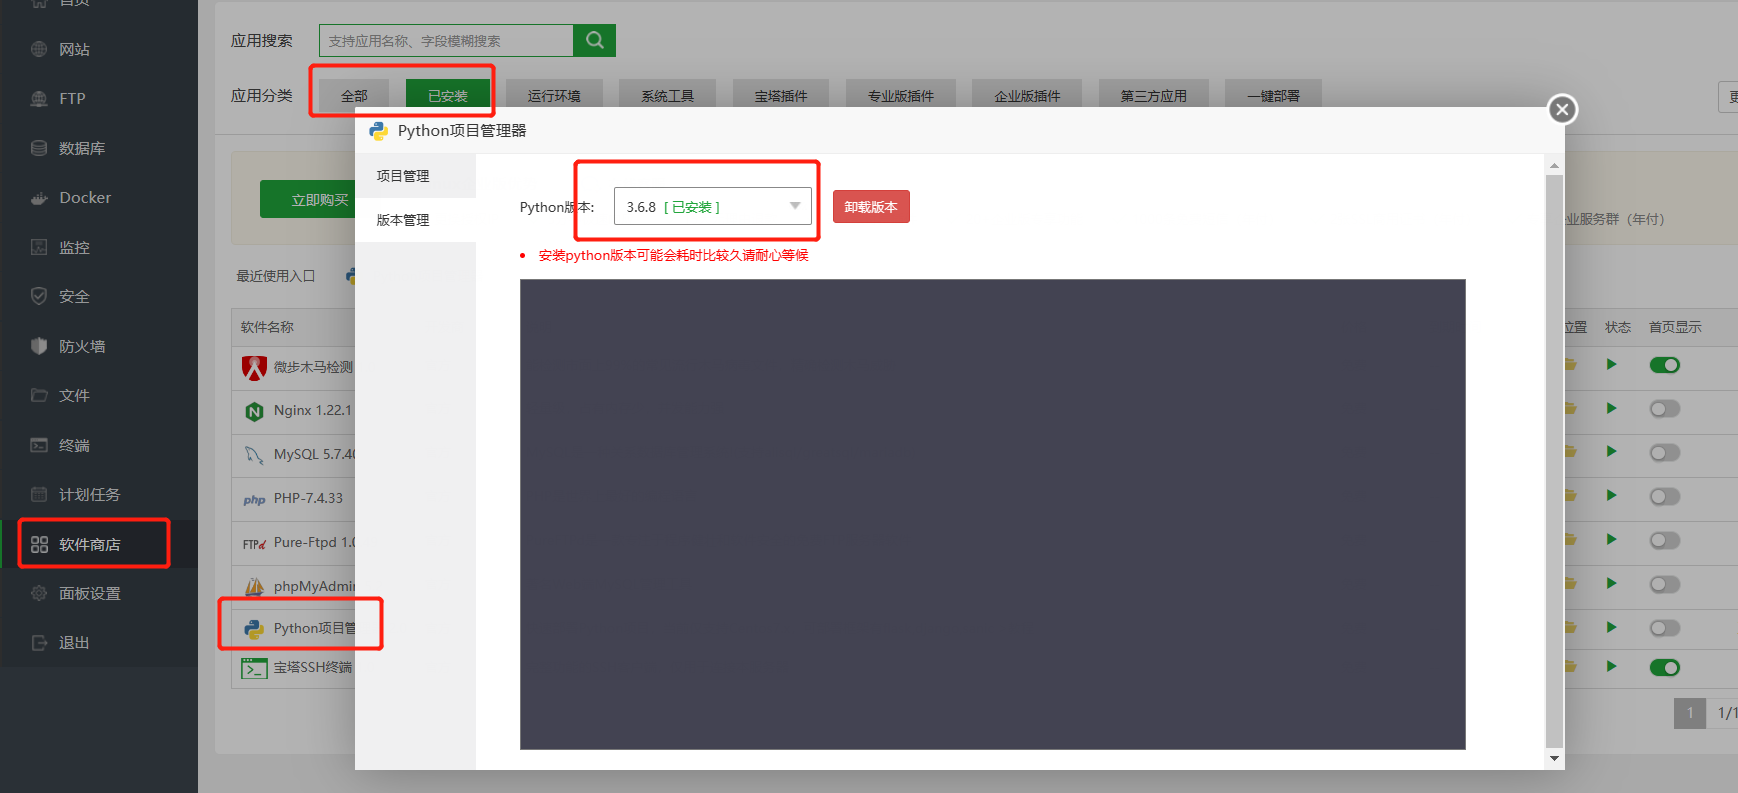Click the dialog scrollbar up arrow
Viewport: 1738px width, 793px height.
(x=1554, y=165)
